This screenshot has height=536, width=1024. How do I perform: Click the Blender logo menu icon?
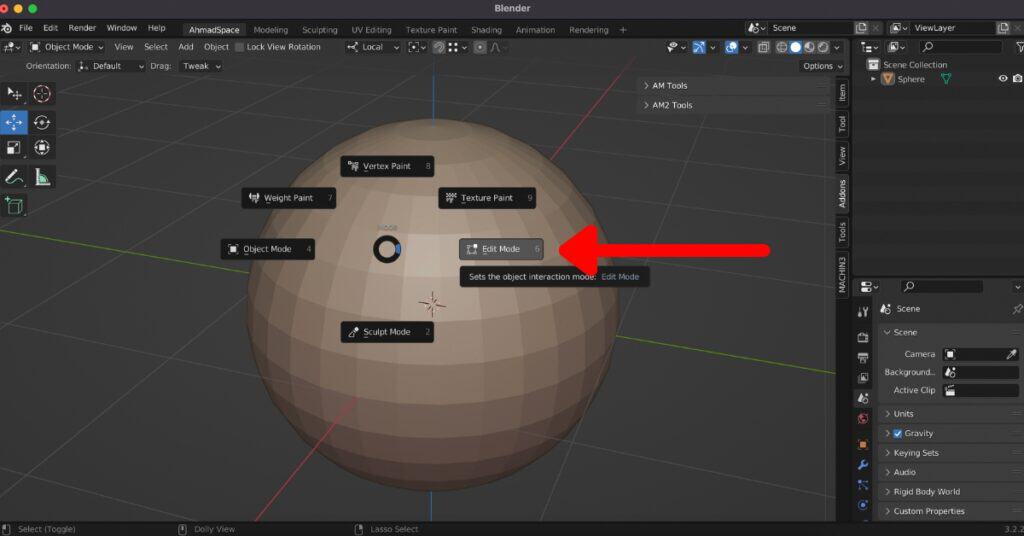tap(7, 28)
